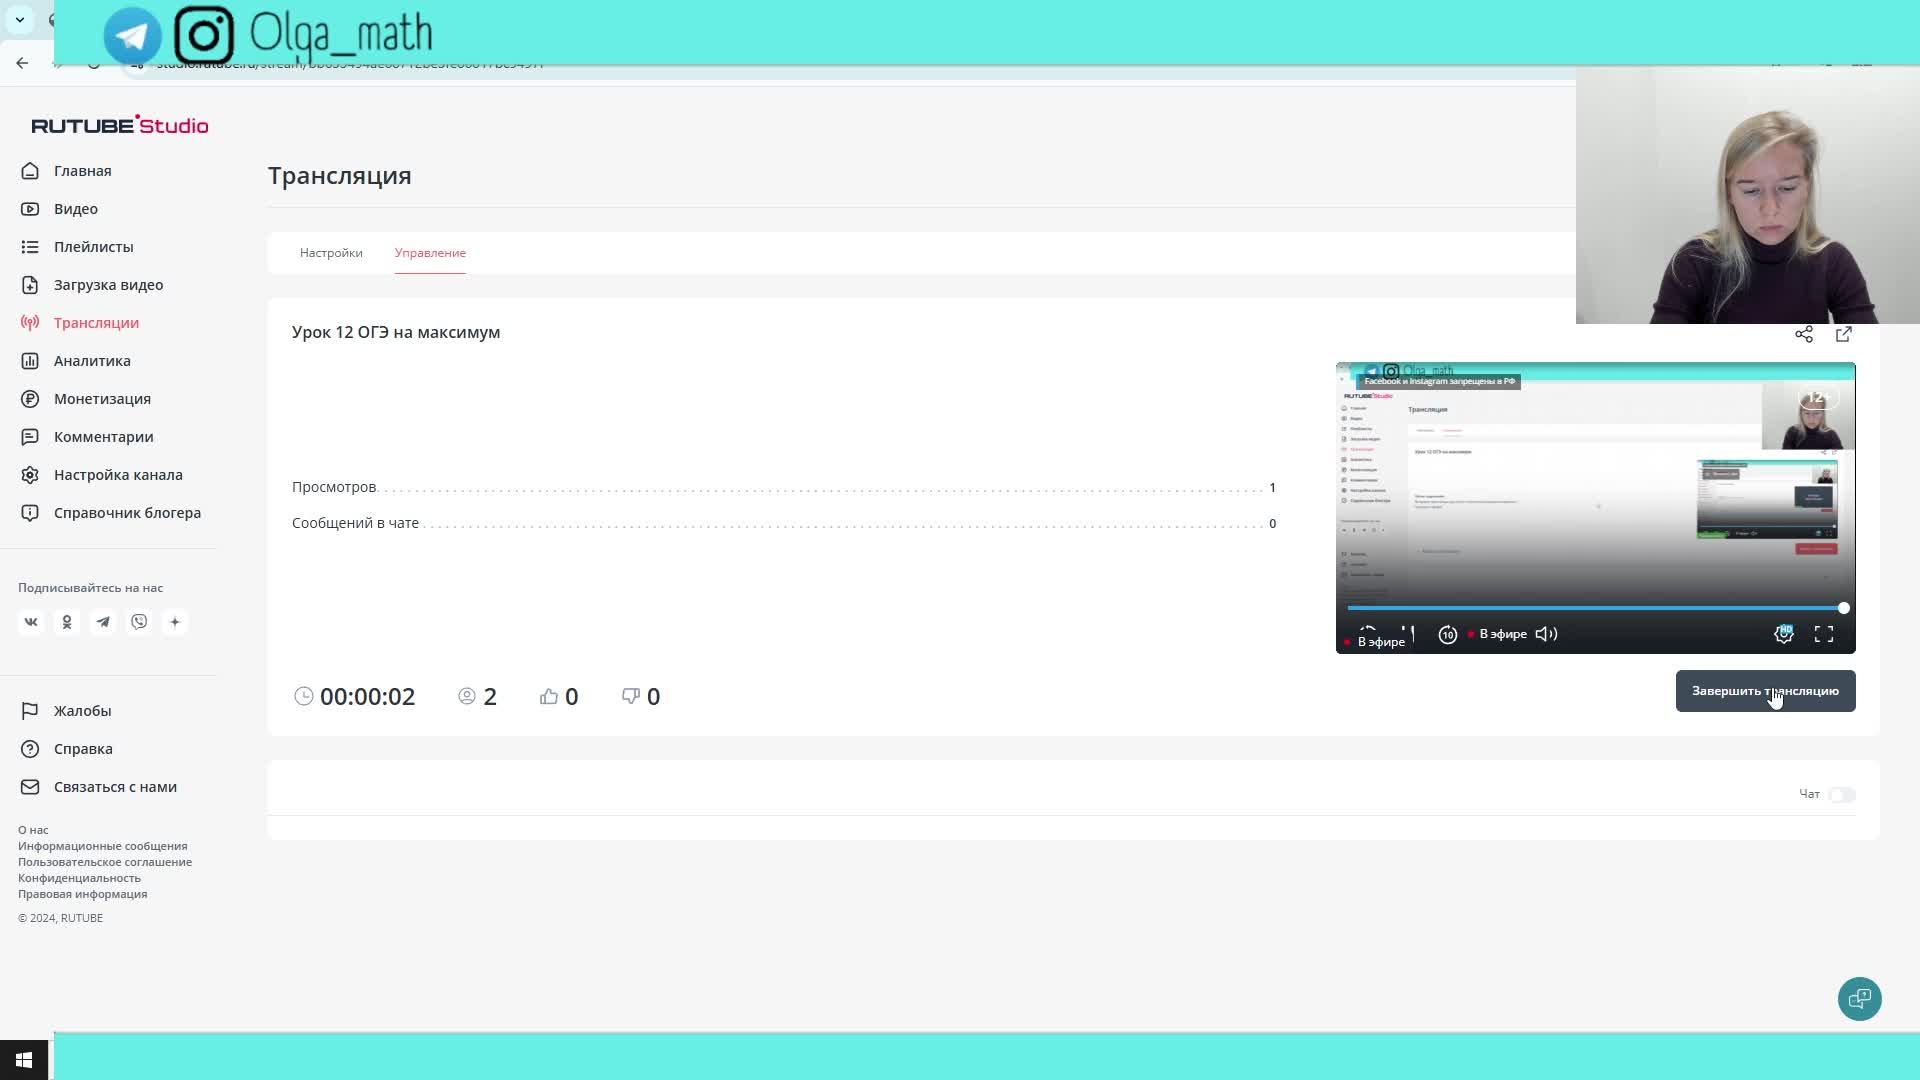Enter player fullscreen mode

[1824, 634]
